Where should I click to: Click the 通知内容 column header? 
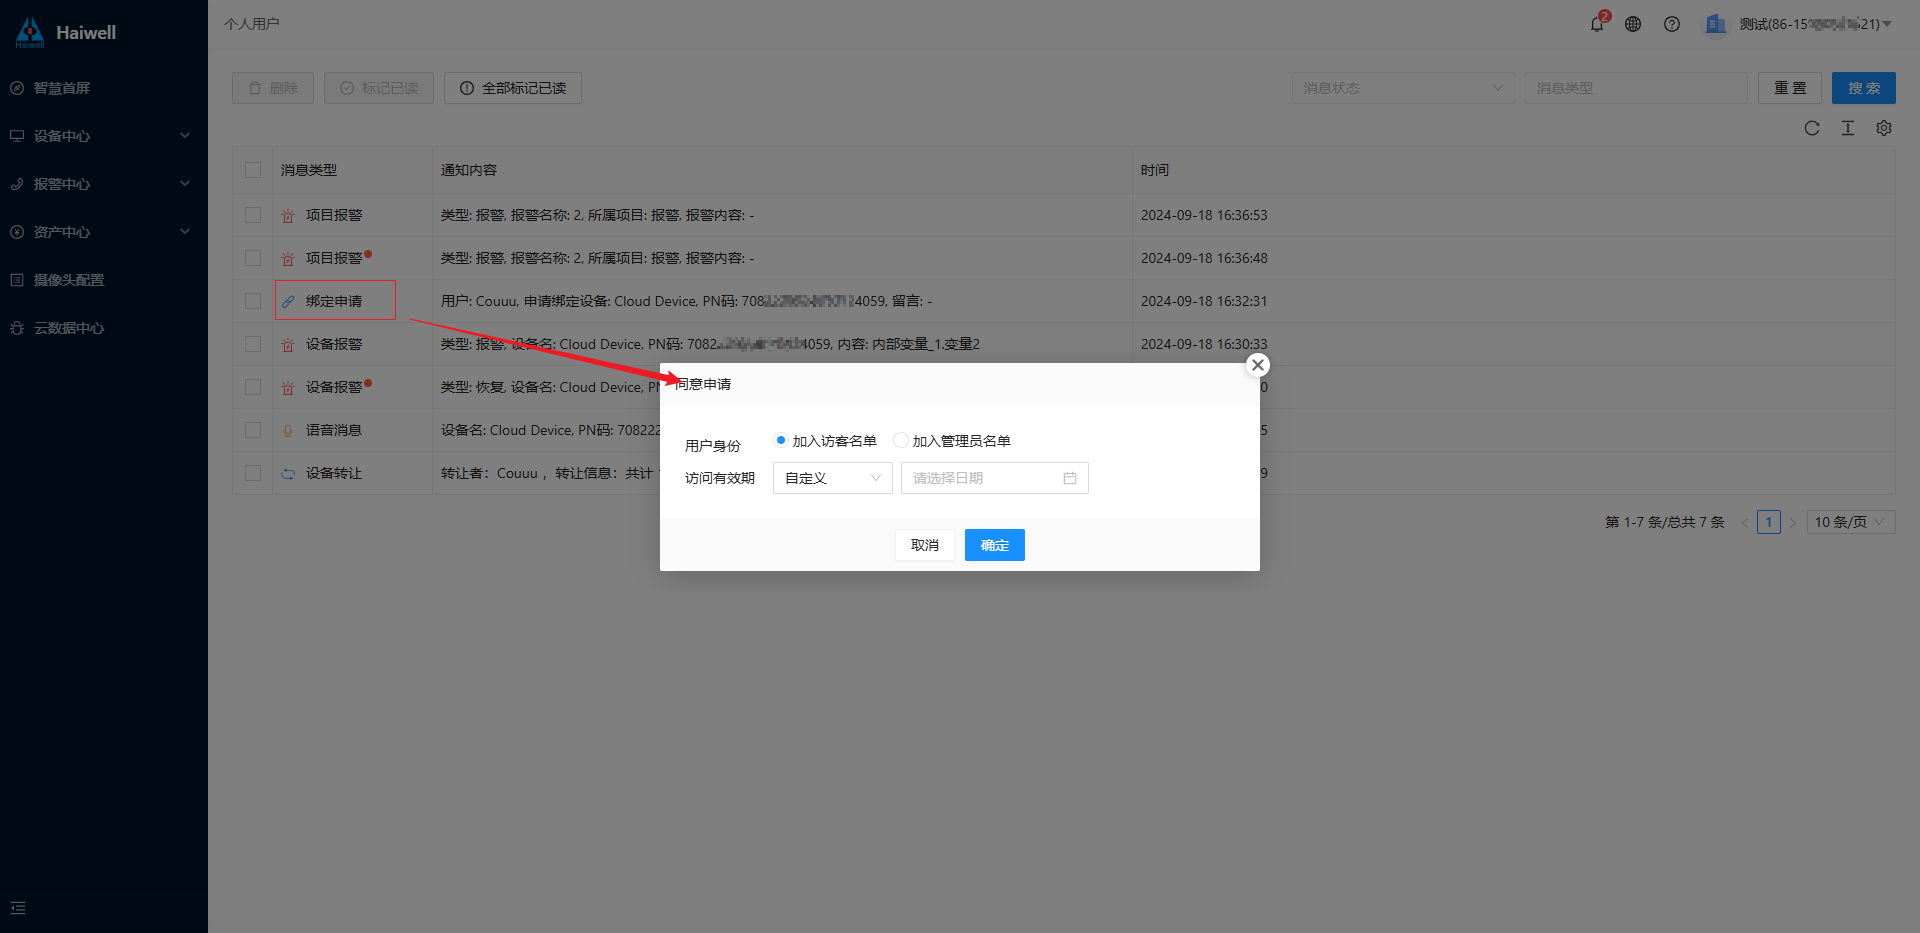point(469,170)
